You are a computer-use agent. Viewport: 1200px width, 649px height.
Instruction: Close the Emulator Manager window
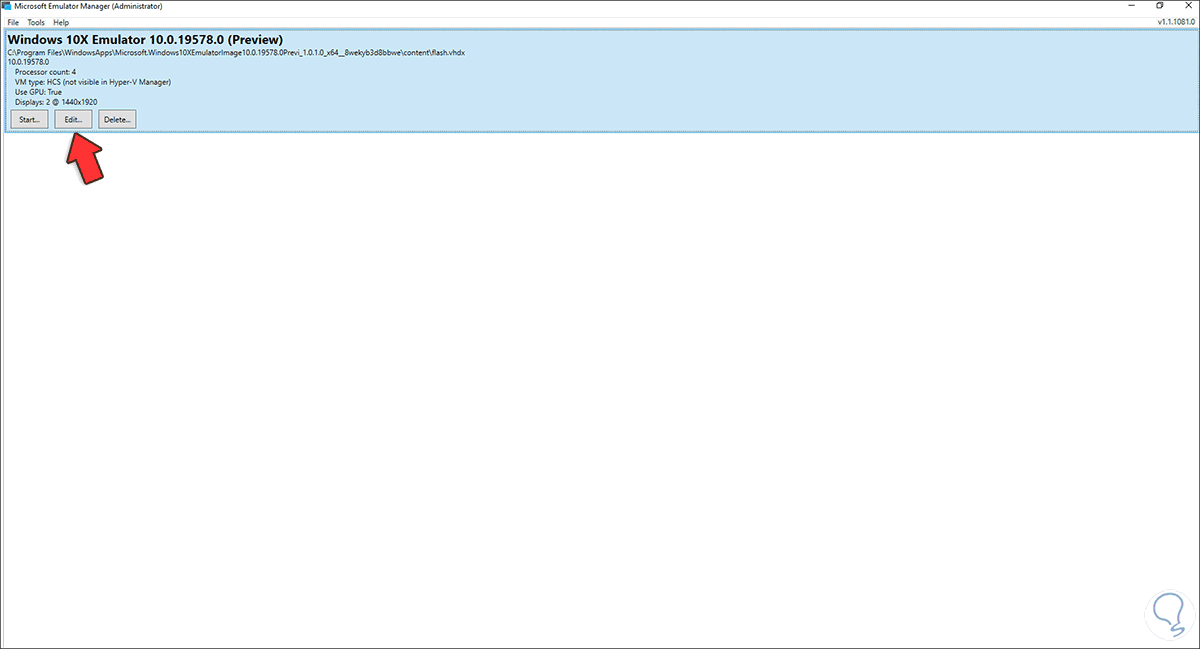click(1187, 6)
